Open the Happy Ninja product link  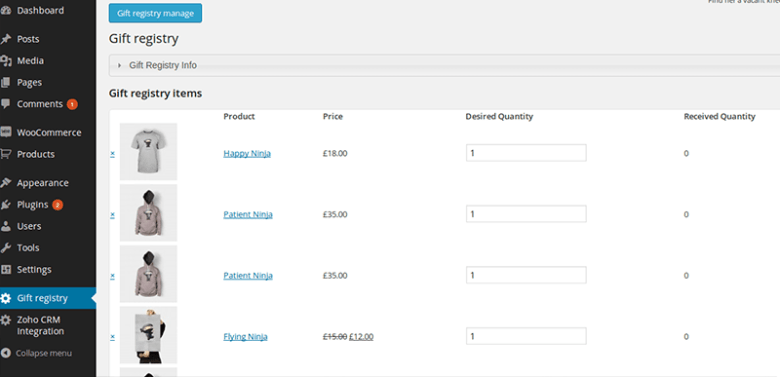247,154
